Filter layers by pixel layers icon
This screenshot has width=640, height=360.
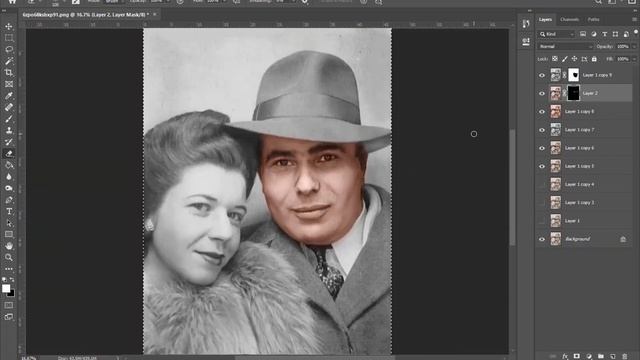tap(583, 34)
